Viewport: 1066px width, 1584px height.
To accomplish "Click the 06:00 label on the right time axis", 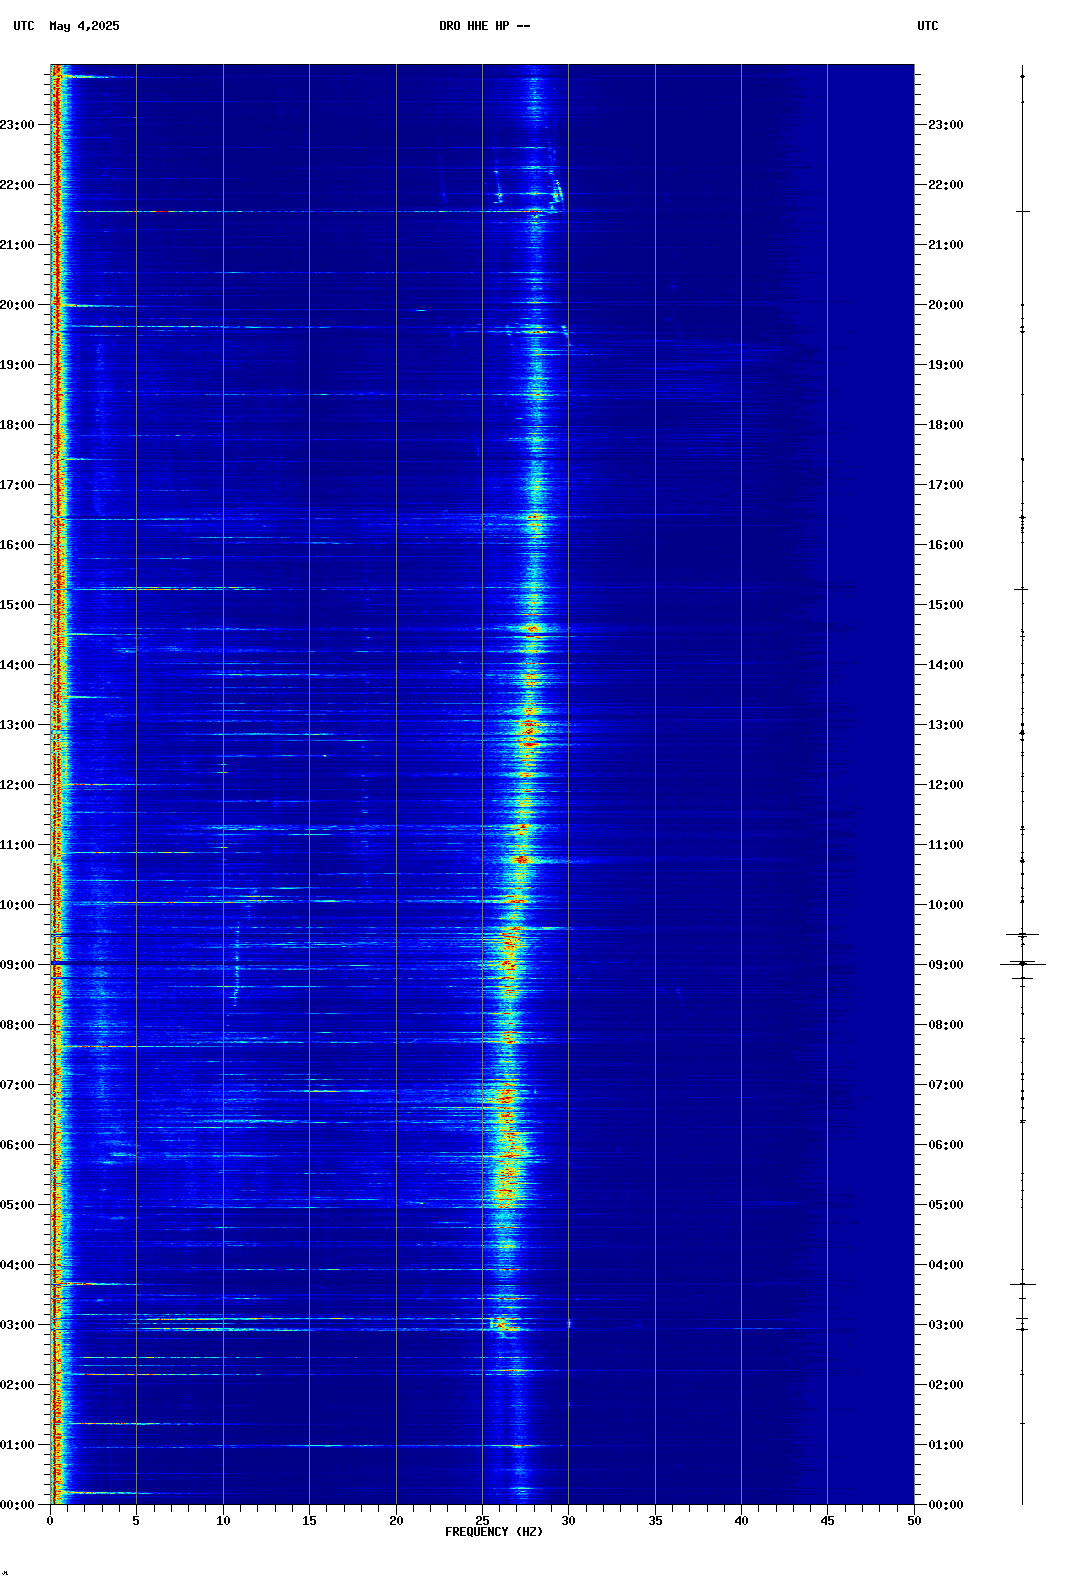I will click(946, 1145).
